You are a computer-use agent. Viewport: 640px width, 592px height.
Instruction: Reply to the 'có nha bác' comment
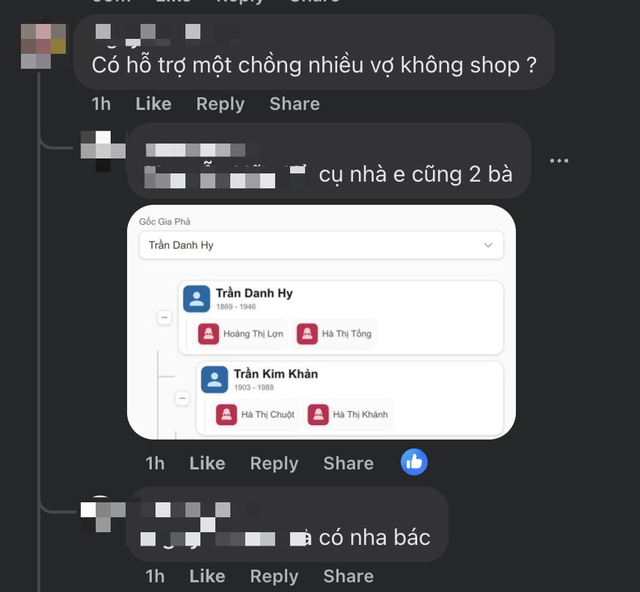274,576
